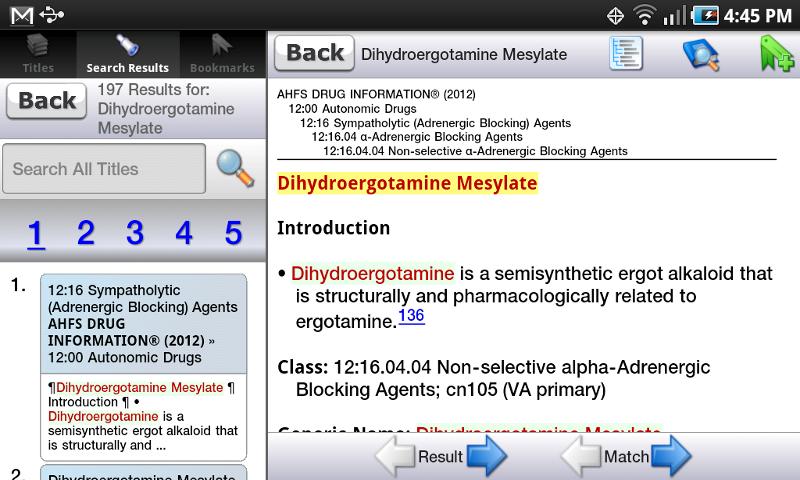Go to previous Result arrow
The image size is (800, 480).
(x=395, y=456)
